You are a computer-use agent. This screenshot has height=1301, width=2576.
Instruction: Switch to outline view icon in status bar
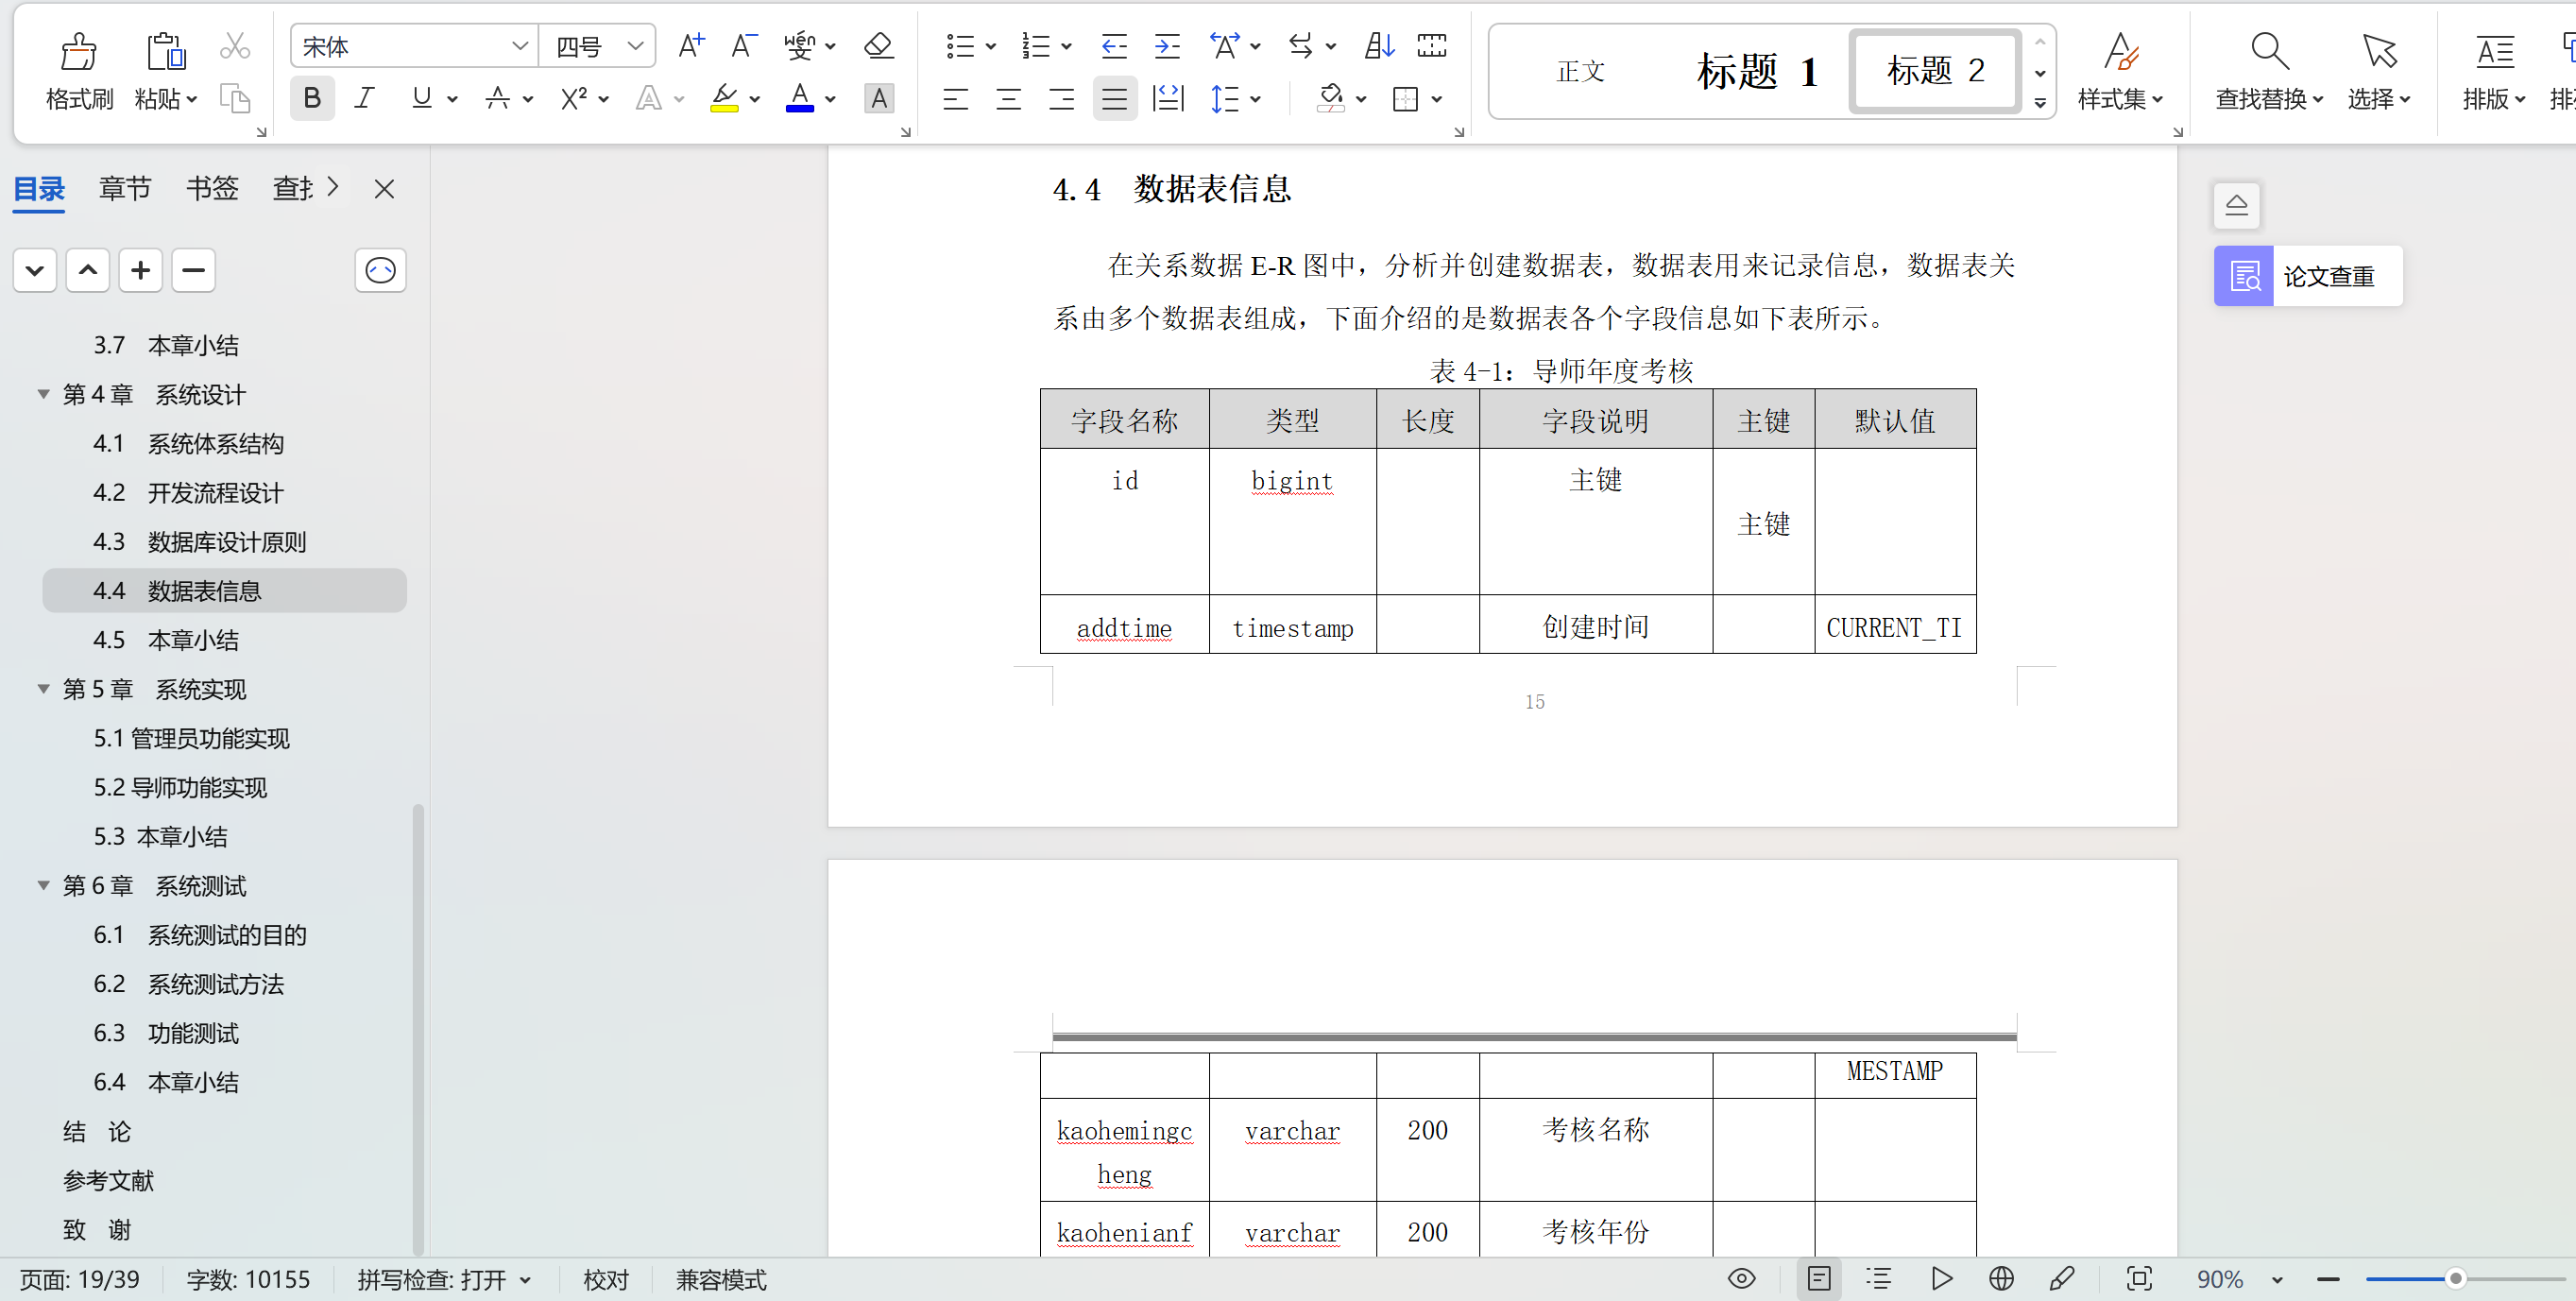point(1879,1279)
